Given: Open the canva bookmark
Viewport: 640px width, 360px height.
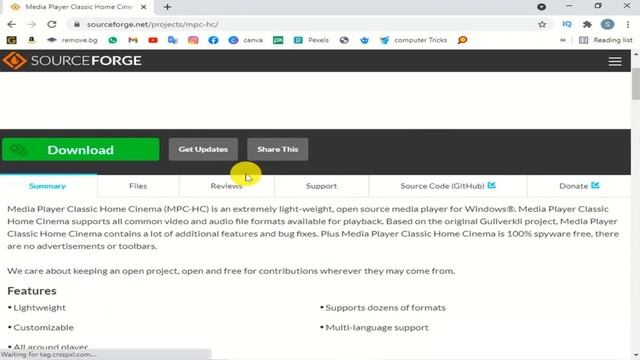Looking at the screenshot, I should click(x=246, y=40).
